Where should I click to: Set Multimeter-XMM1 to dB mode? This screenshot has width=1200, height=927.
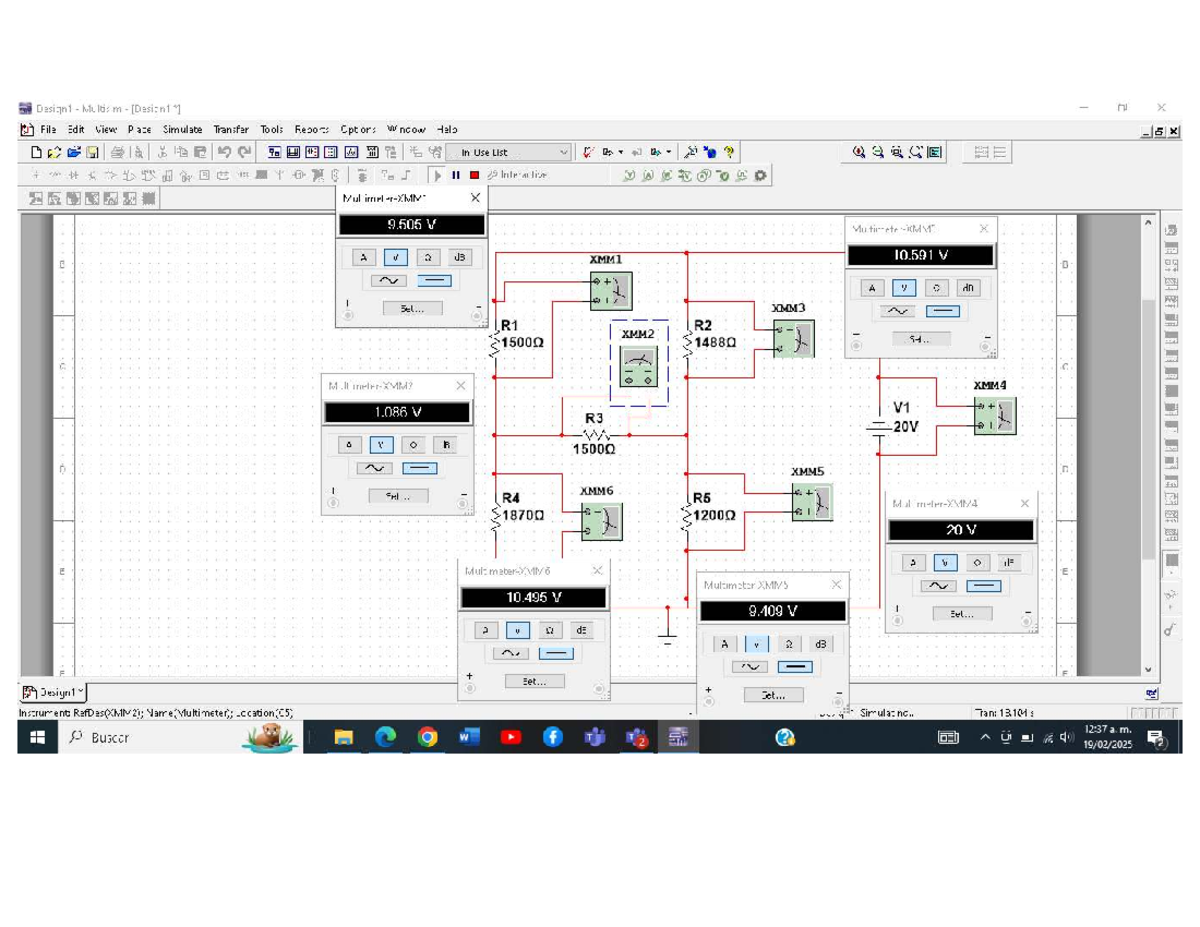coord(459,257)
